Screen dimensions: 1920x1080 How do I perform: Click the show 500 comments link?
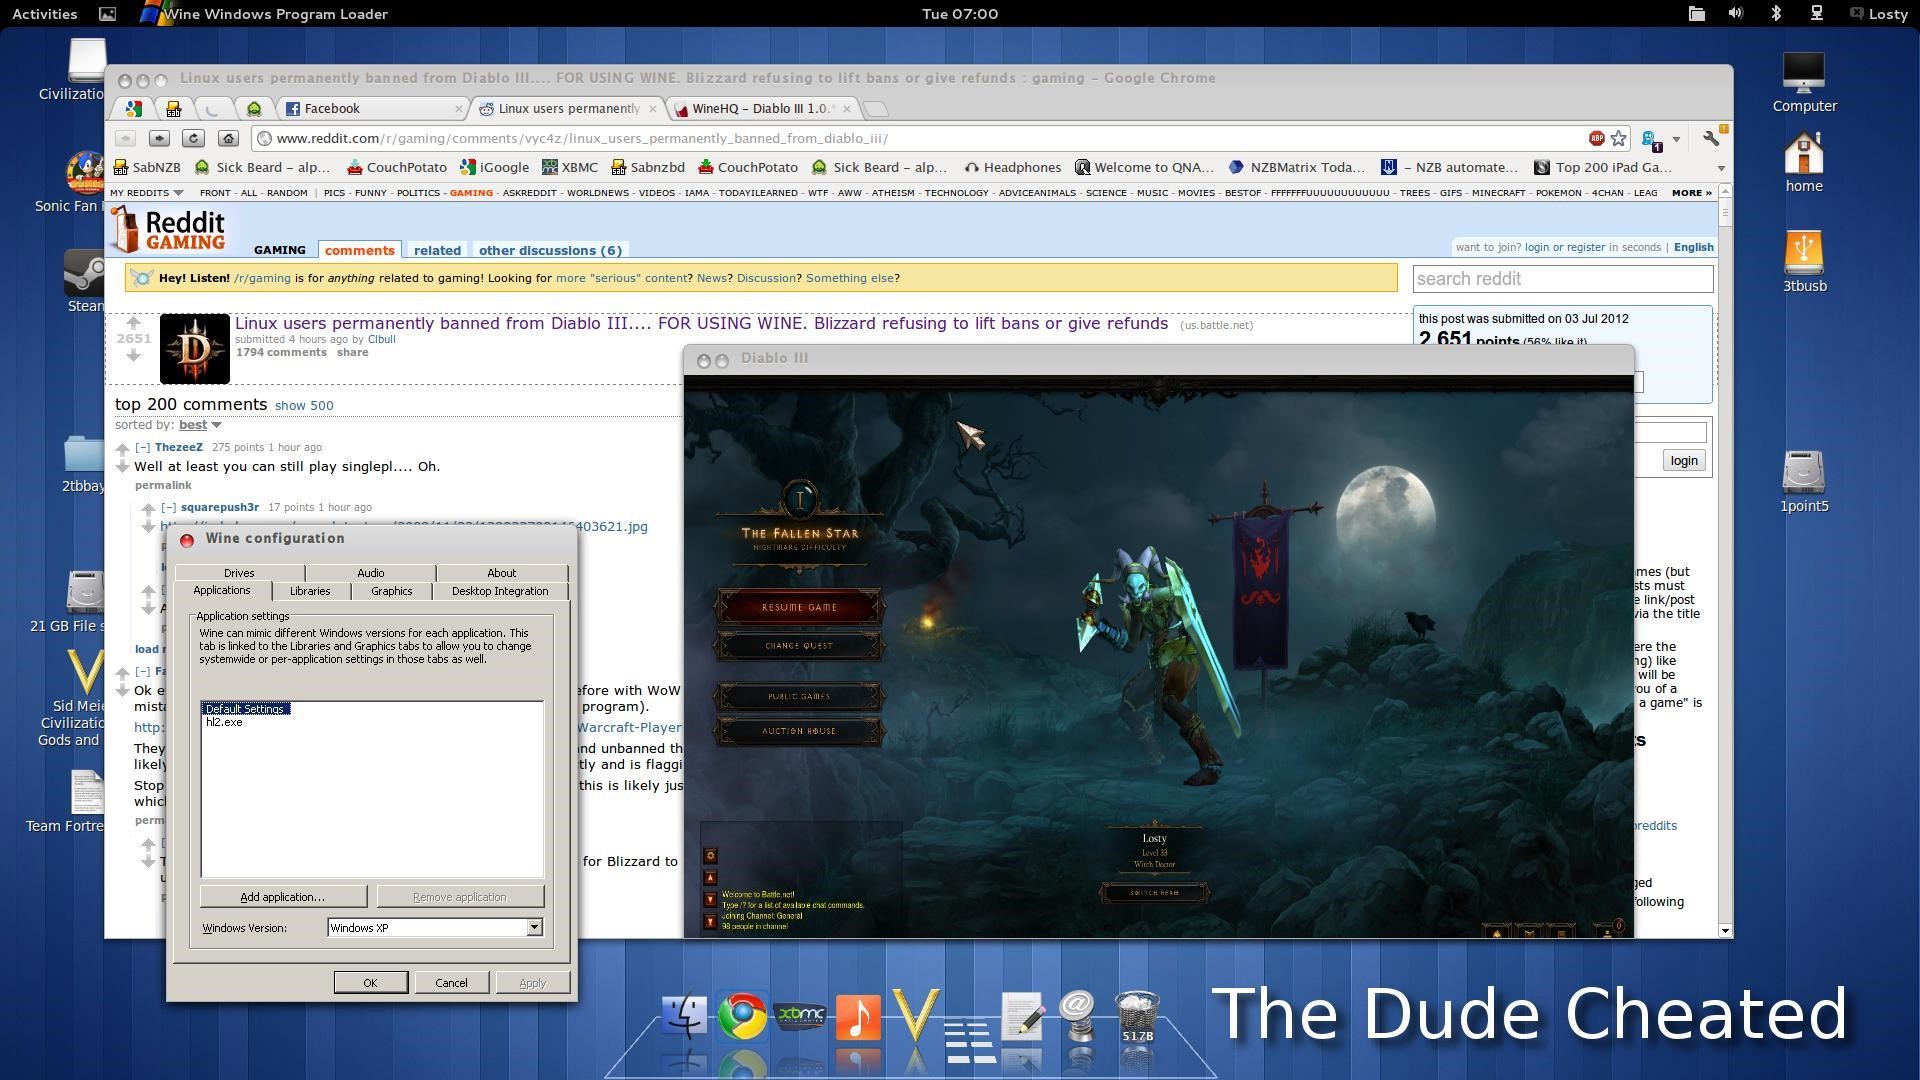pyautogui.click(x=304, y=405)
